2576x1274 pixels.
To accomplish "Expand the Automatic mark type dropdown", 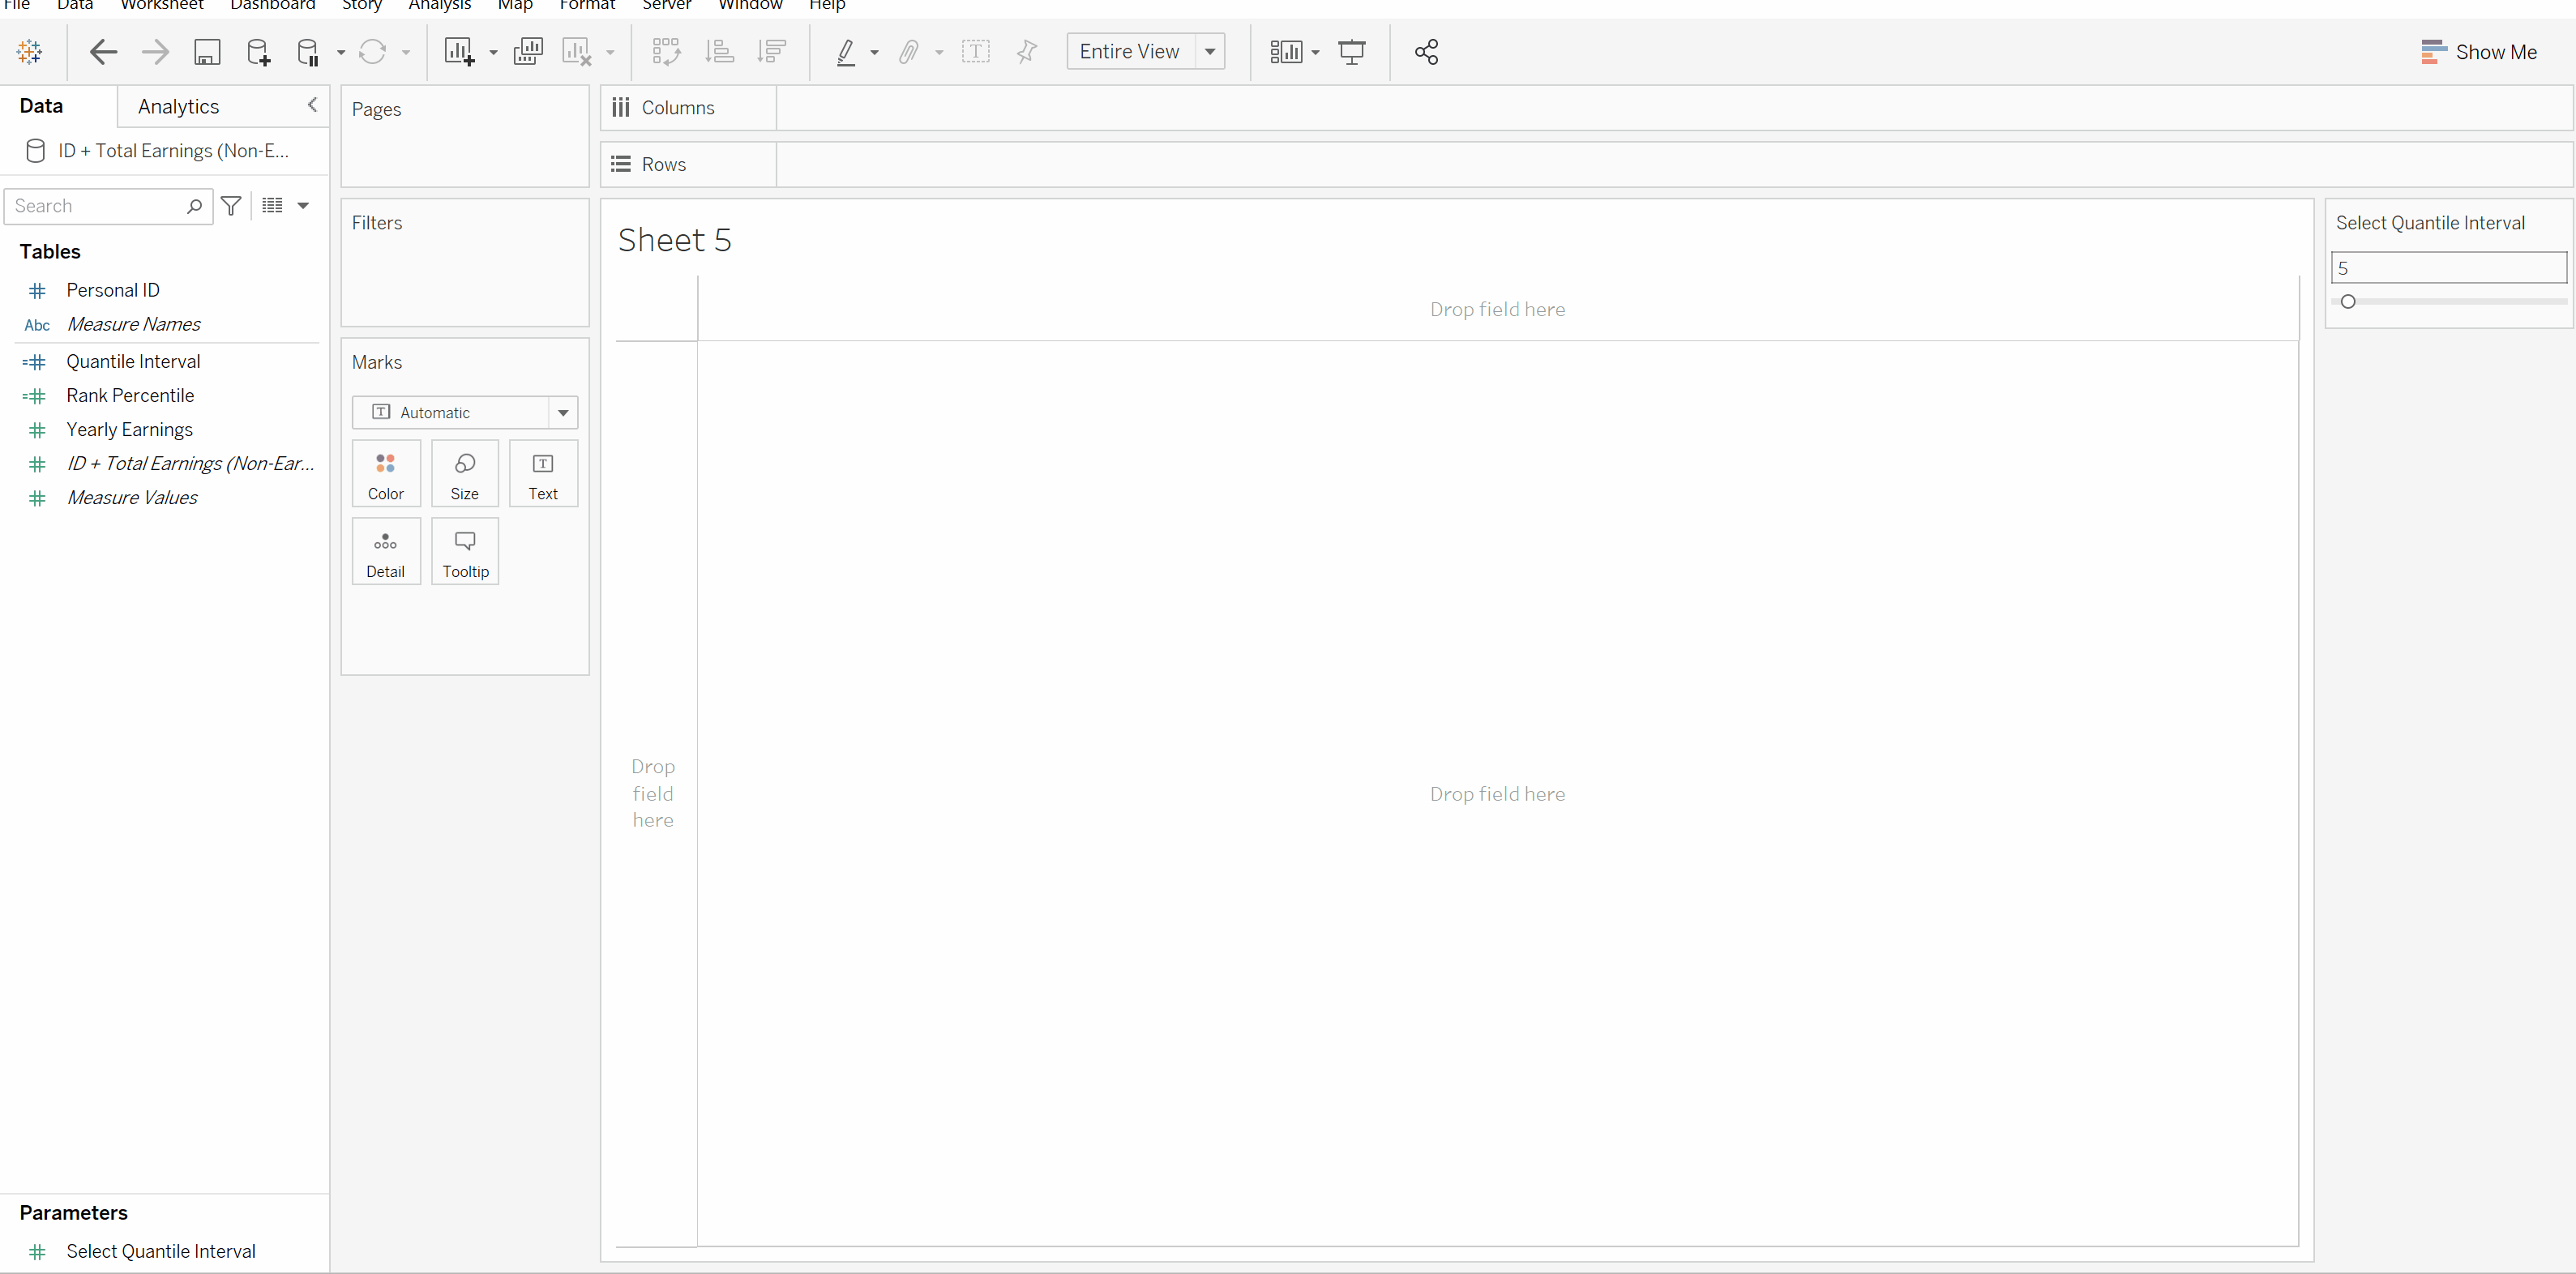I will 563,412.
